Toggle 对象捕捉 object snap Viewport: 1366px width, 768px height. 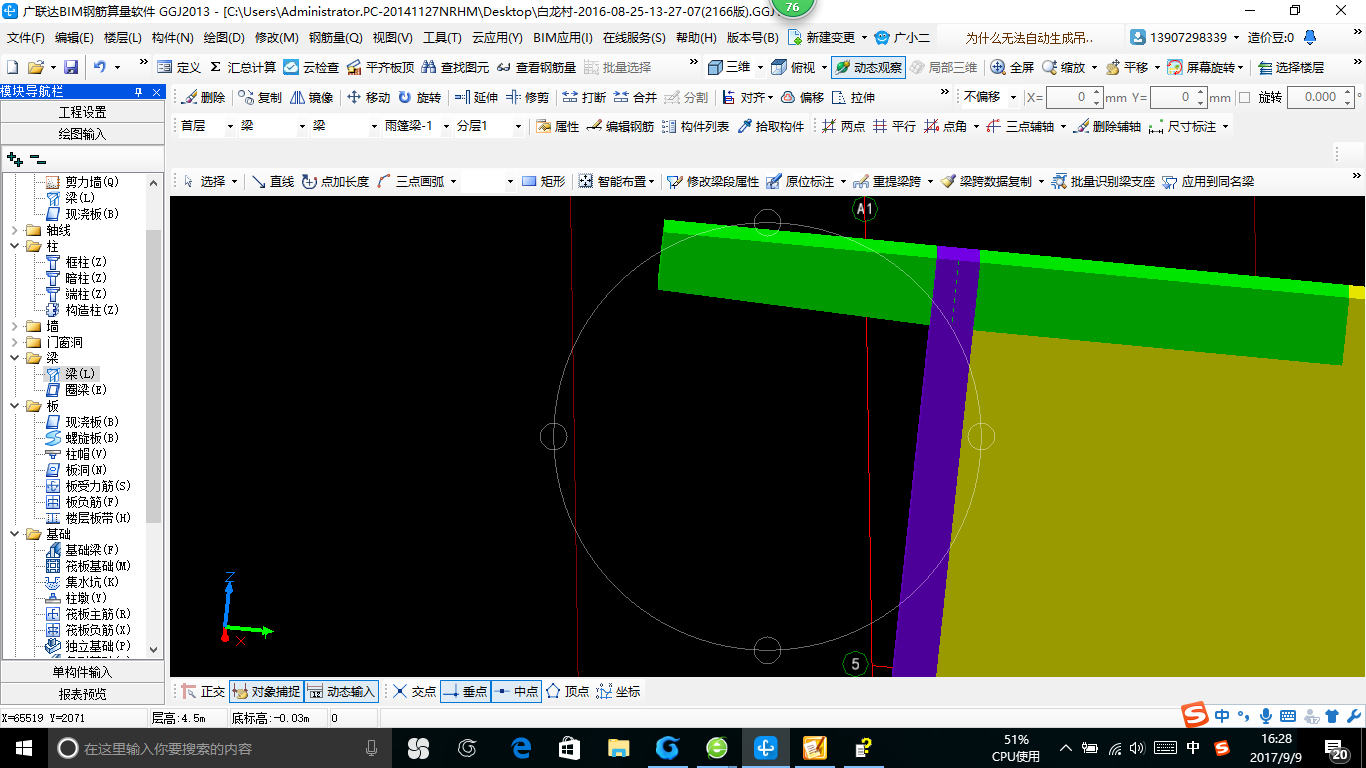pyautogui.click(x=266, y=691)
